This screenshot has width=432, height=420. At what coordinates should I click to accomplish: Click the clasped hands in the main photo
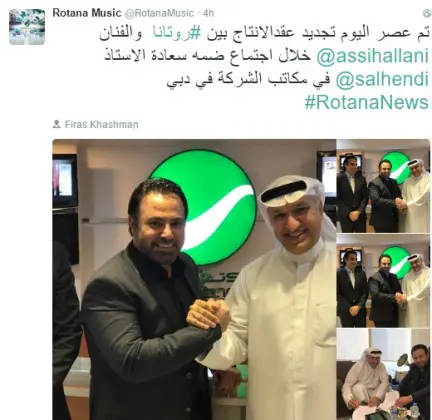(208, 314)
